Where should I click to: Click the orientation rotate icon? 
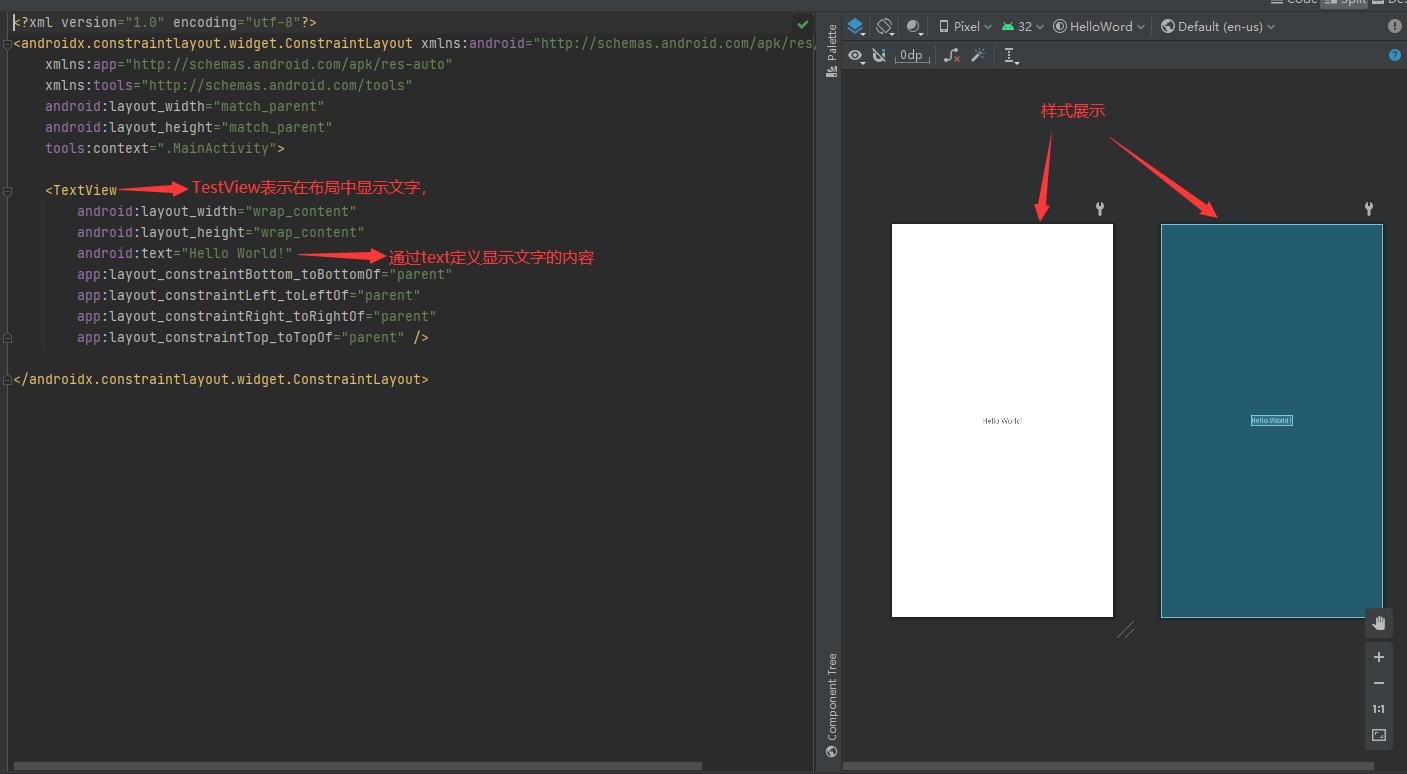(x=885, y=27)
